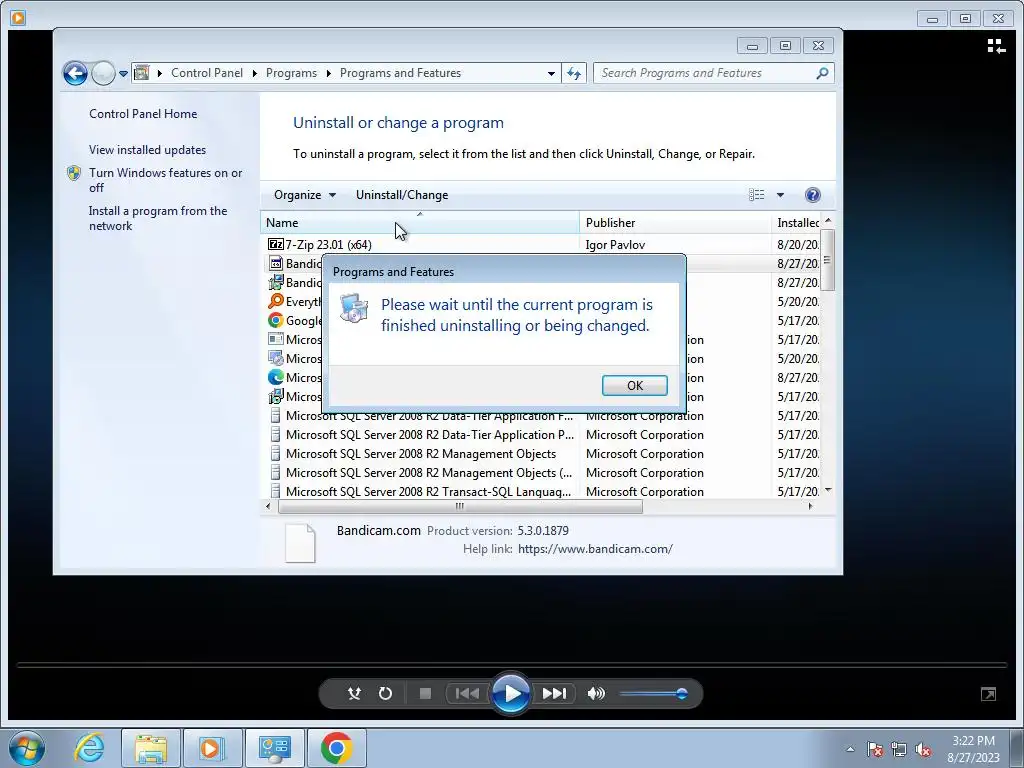The height and width of the screenshot is (768, 1024).
Task: Toggle repeat mode in media player
Action: click(x=385, y=693)
